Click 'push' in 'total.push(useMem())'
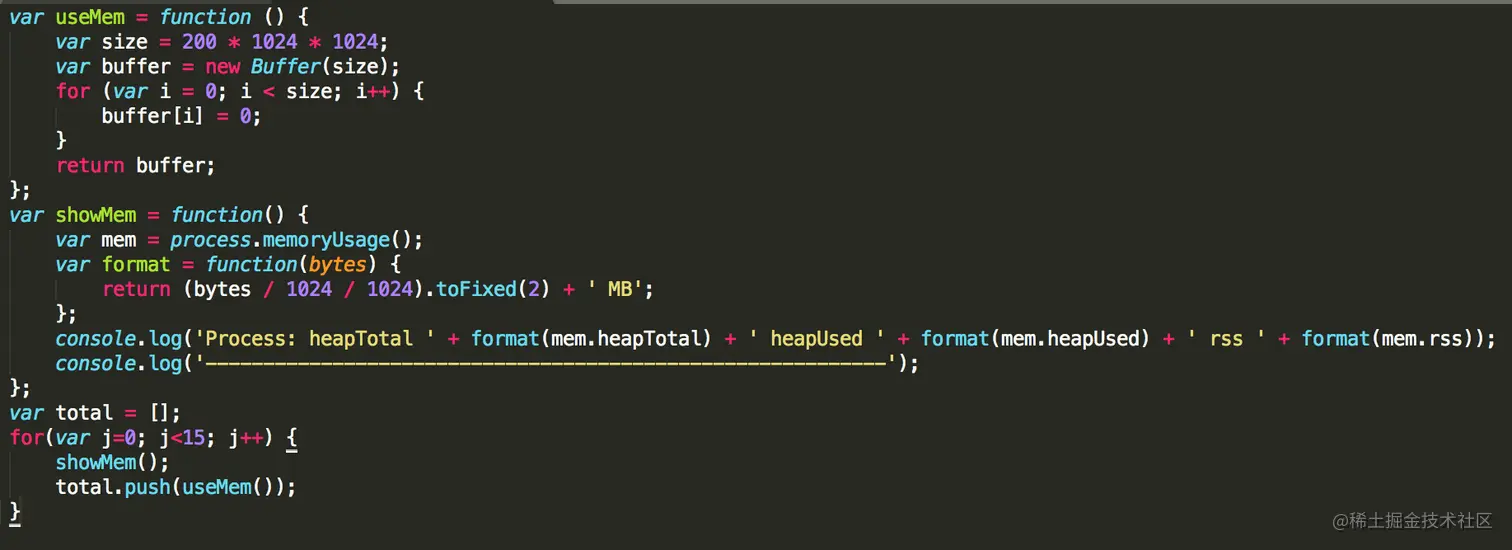This screenshot has width=1512, height=550. coord(148,487)
